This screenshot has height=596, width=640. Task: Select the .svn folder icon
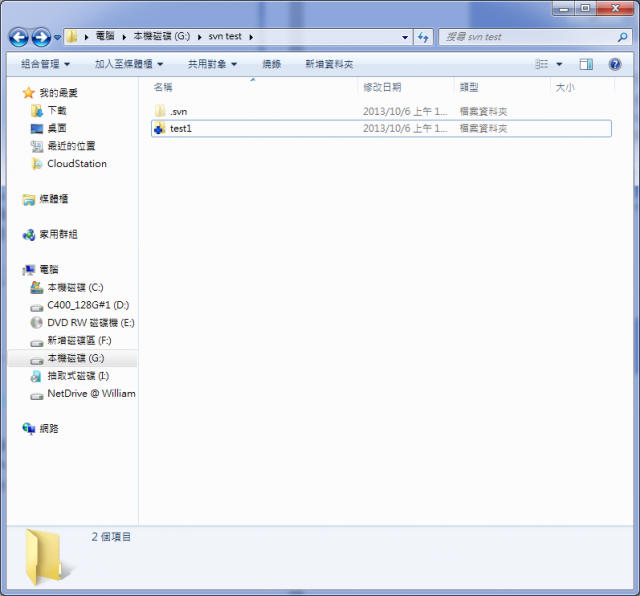coord(160,111)
